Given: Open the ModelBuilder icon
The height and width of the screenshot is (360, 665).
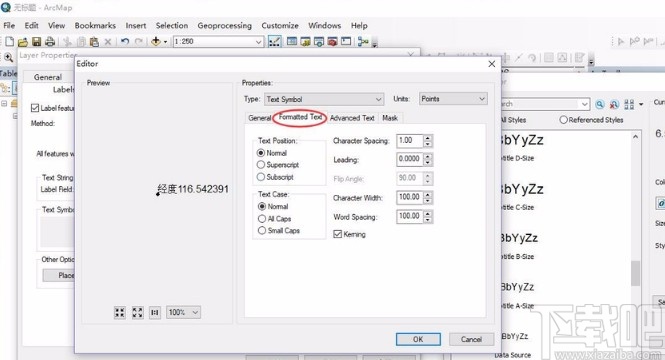Looking at the screenshot, I should coord(363,42).
